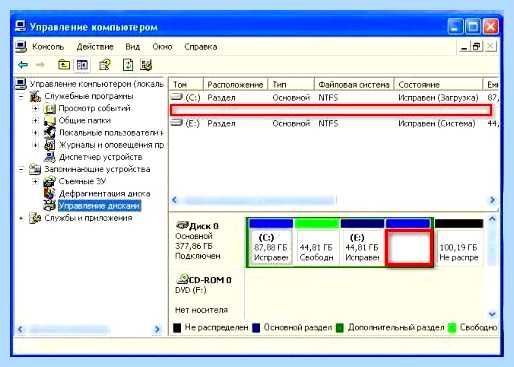This screenshot has height=367, width=514.
Task: Click the Съемные ЗУ icon
Action: tap(49, 181)
